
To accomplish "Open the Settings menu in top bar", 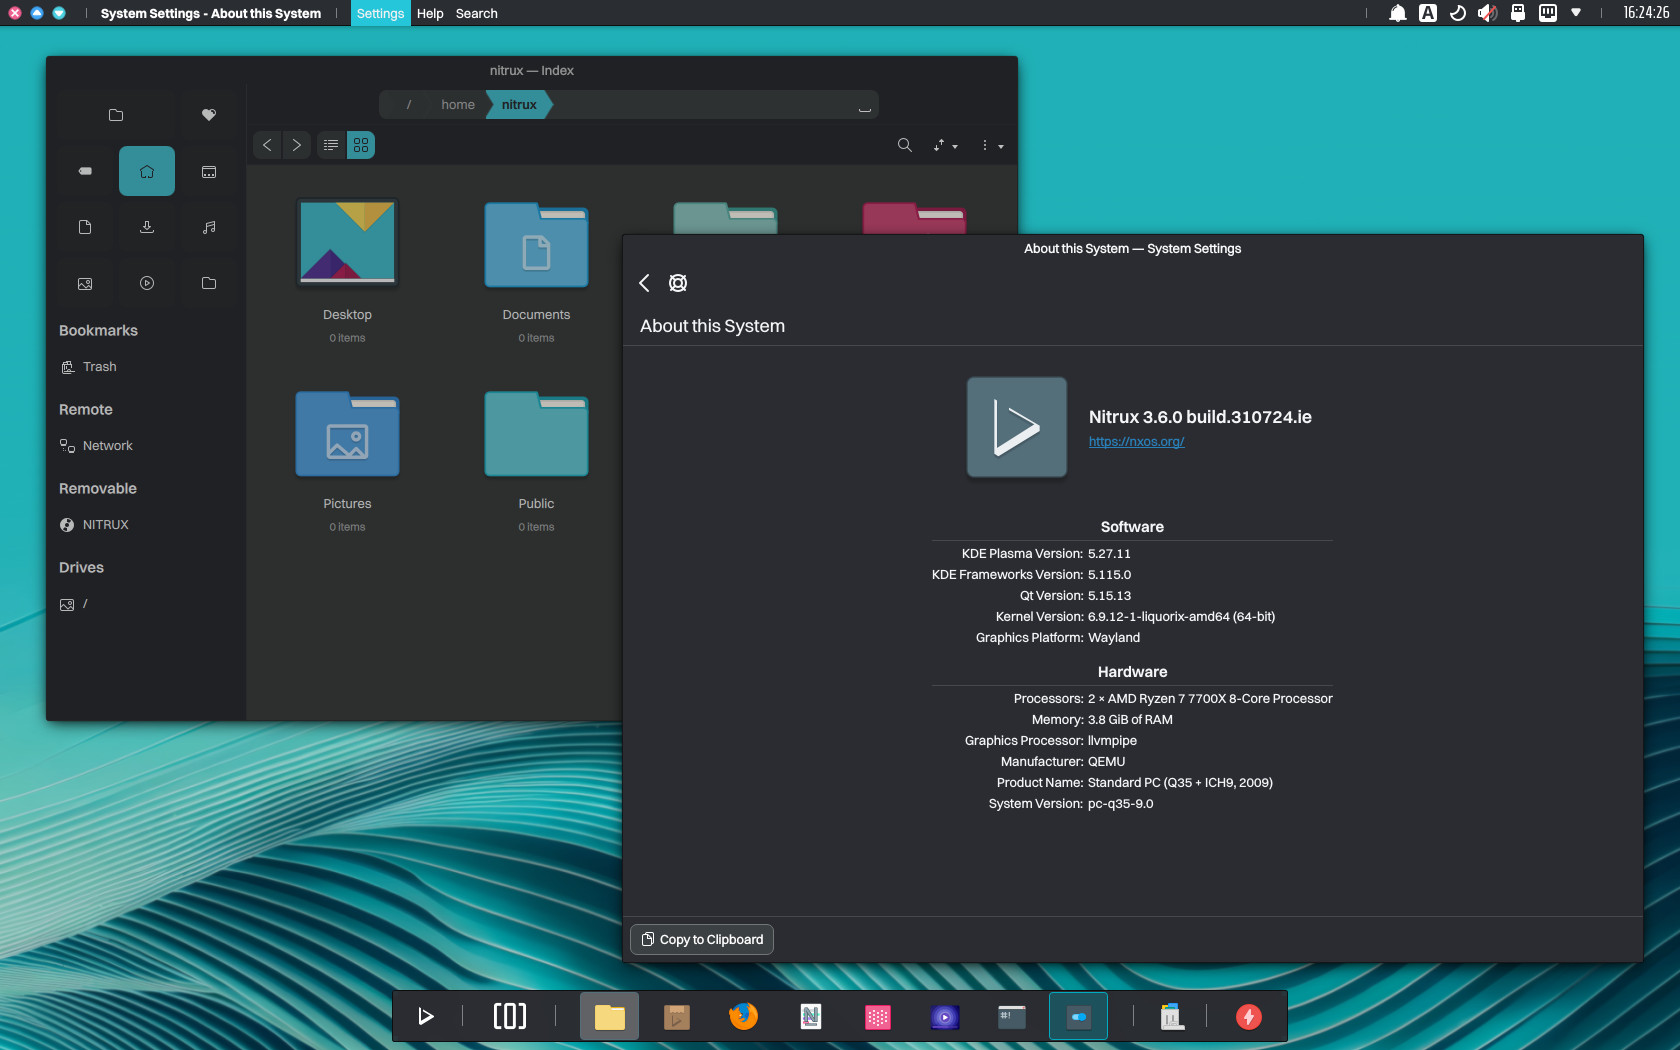I will [x=380, y=13].
